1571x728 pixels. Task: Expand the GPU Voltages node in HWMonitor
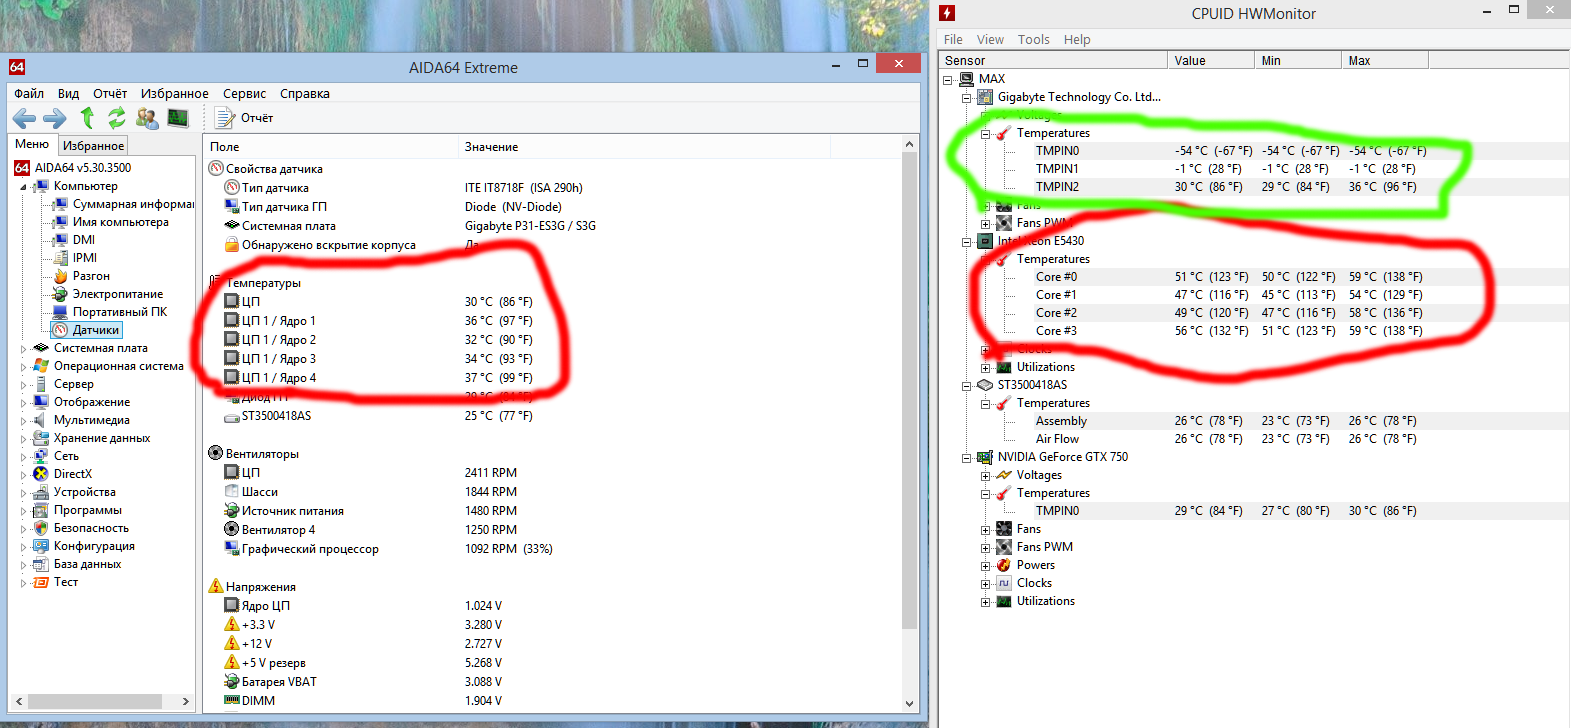tap(985, 475)
